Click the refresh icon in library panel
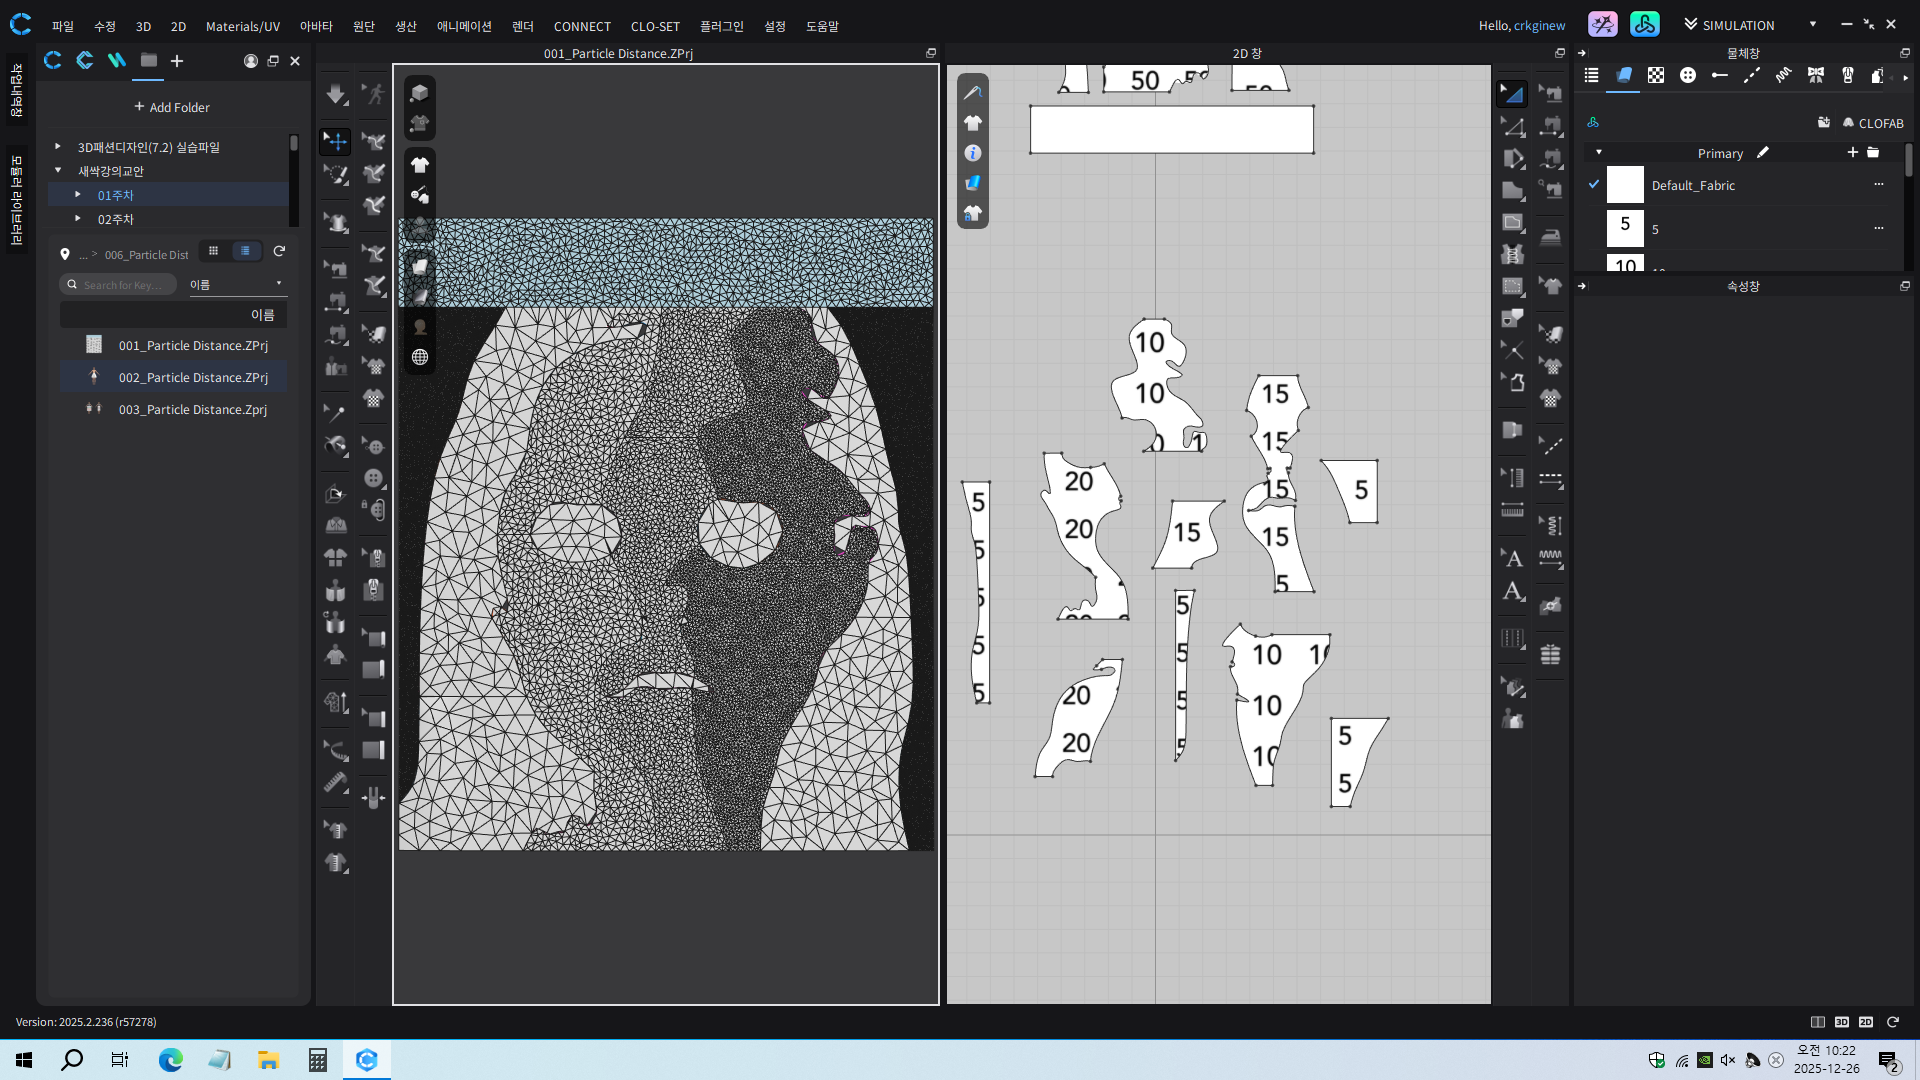The height and width of the screenshot is (1080, 1920). click(x=280, y=252)
